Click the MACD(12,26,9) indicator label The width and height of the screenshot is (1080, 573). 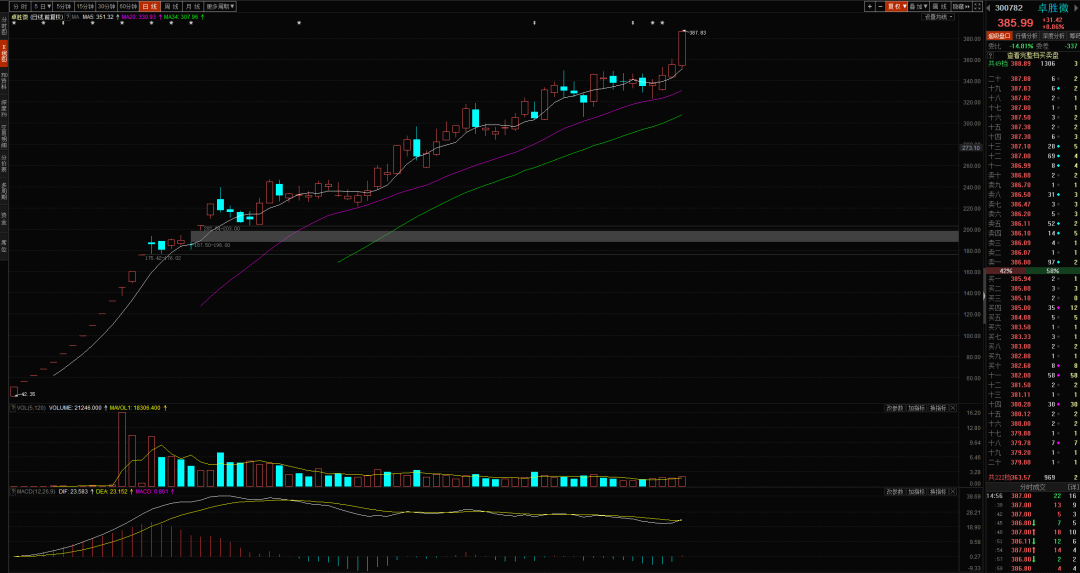pyautogui.click(x=34, y=492)
